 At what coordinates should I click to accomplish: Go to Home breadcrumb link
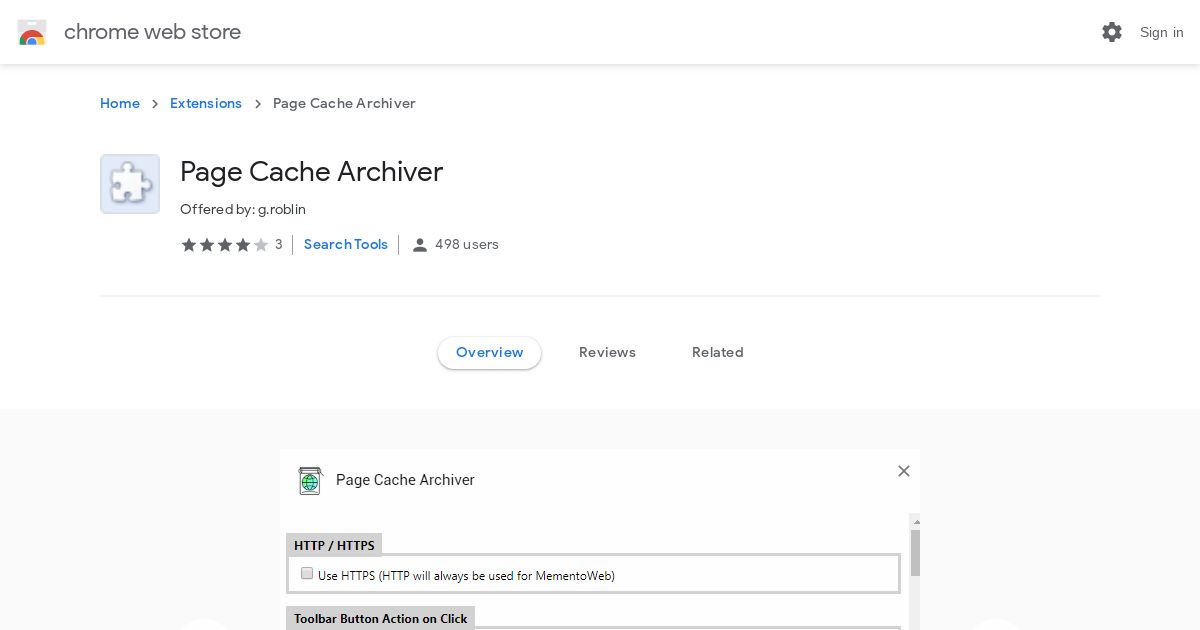[x=120, y=104]
